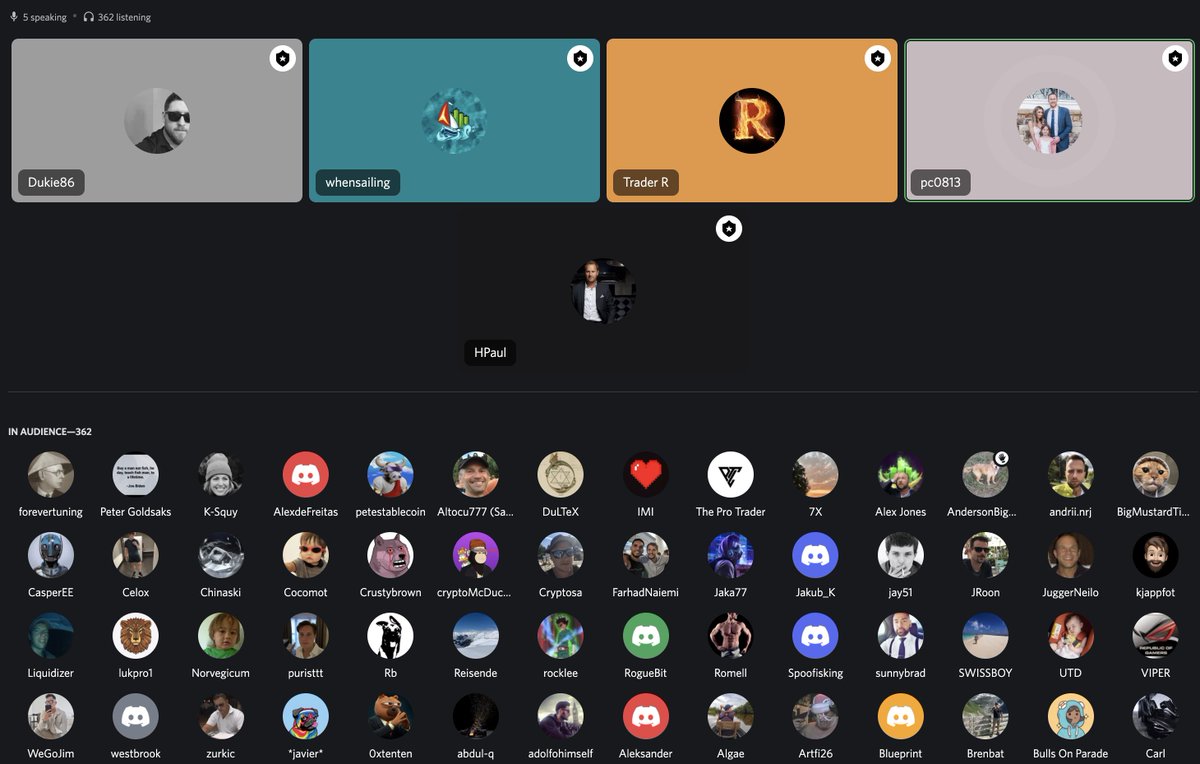Open The Pro Trader's avatar
1200x764 pixels.
pos(731,474)
